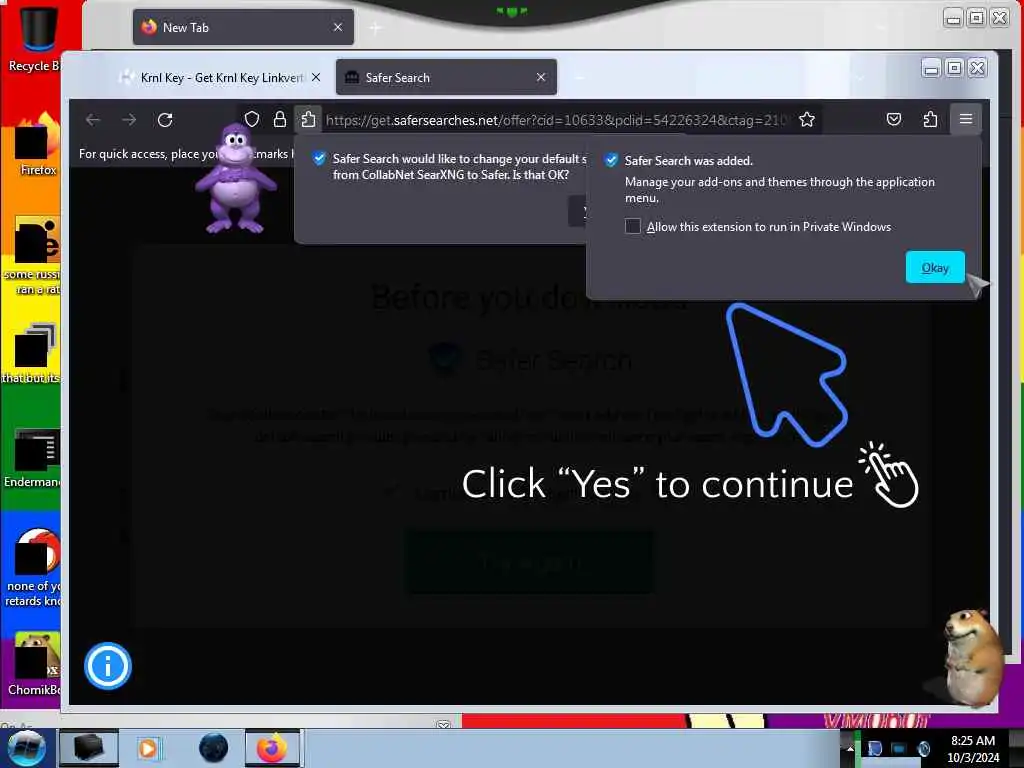Launch Firefox desktop shortcut
1024x768 pixels.
[37, 145]
